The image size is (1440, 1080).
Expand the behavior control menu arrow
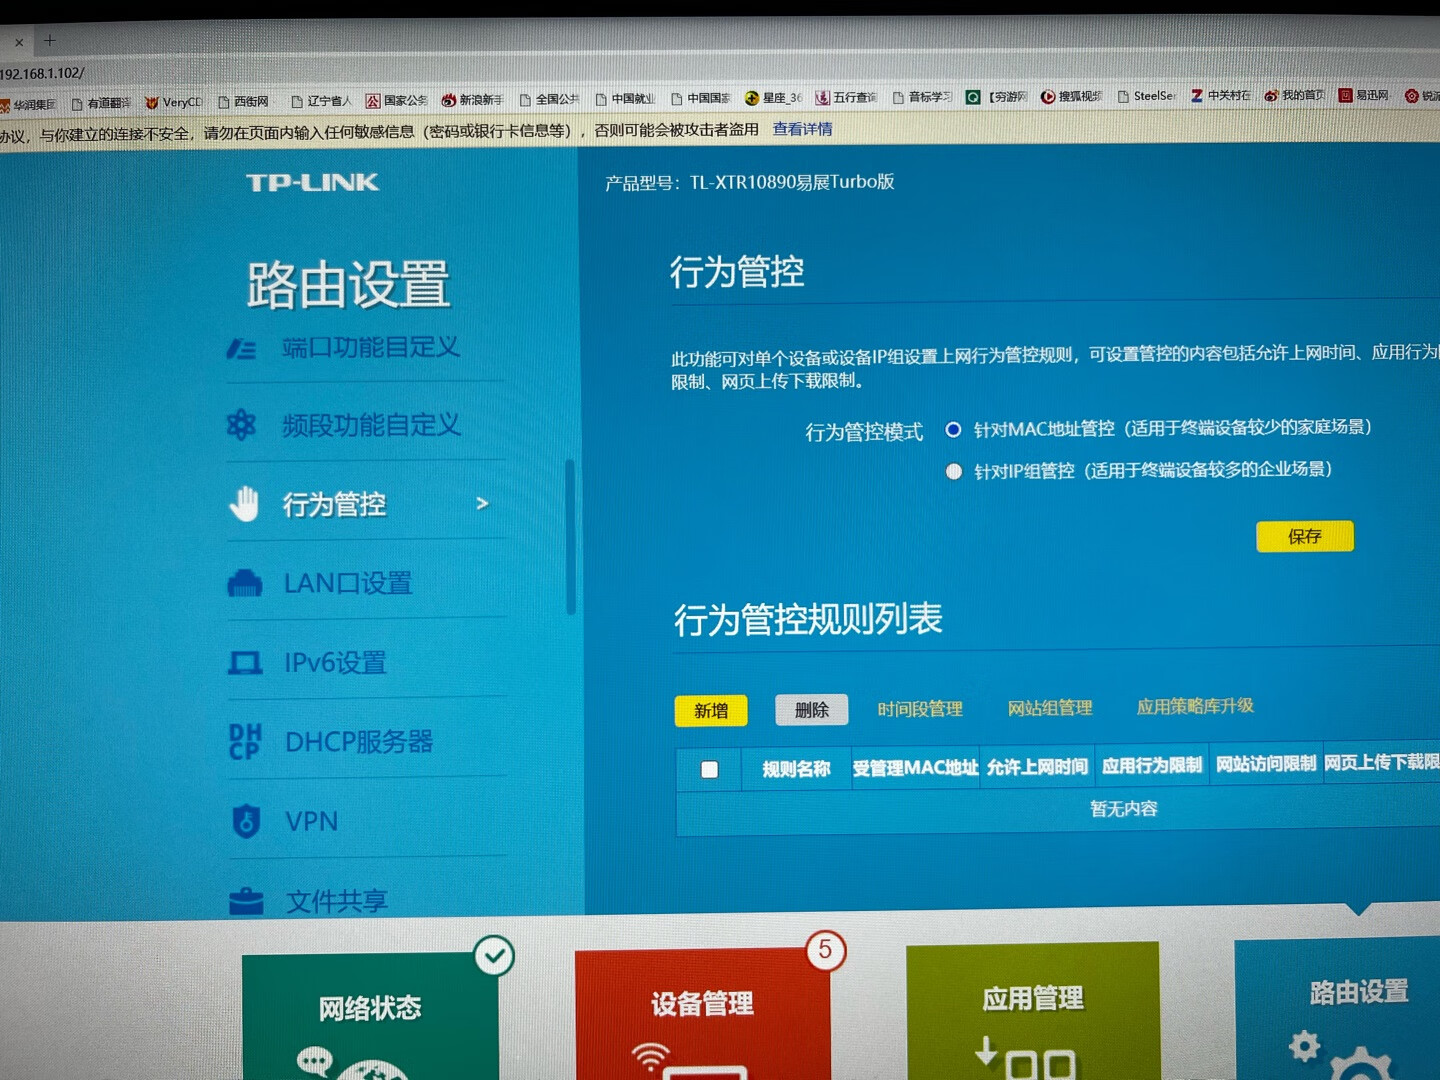point(482,503)
